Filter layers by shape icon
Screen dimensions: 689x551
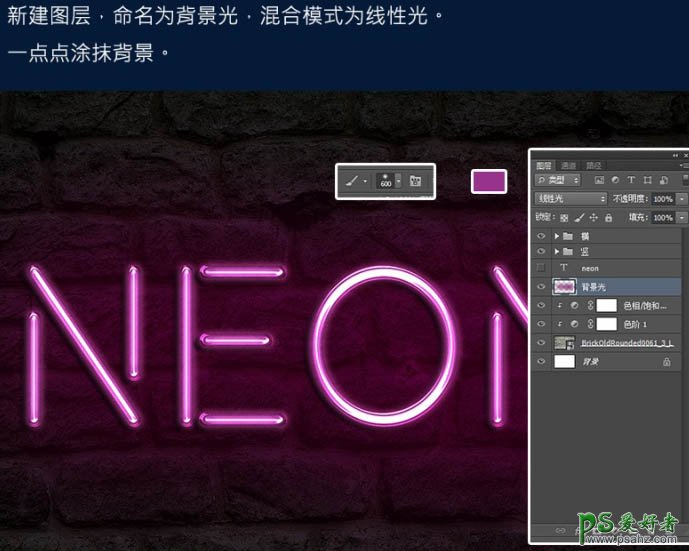tap(647, 180)
